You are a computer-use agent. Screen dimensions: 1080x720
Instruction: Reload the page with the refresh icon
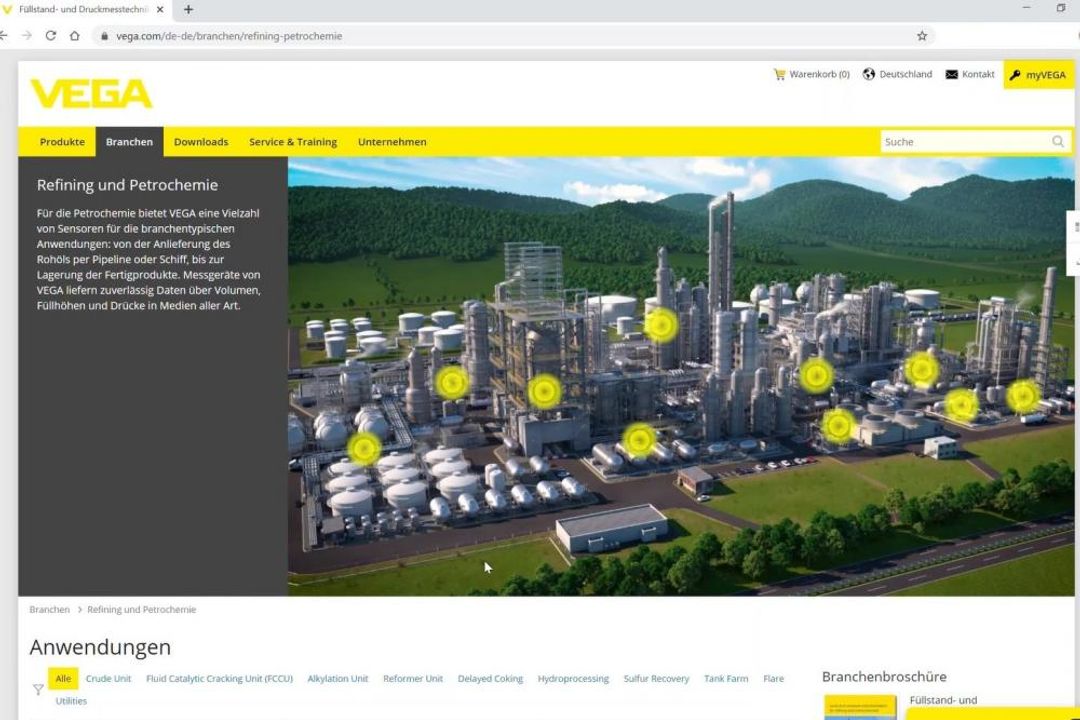tap(50, 36)
